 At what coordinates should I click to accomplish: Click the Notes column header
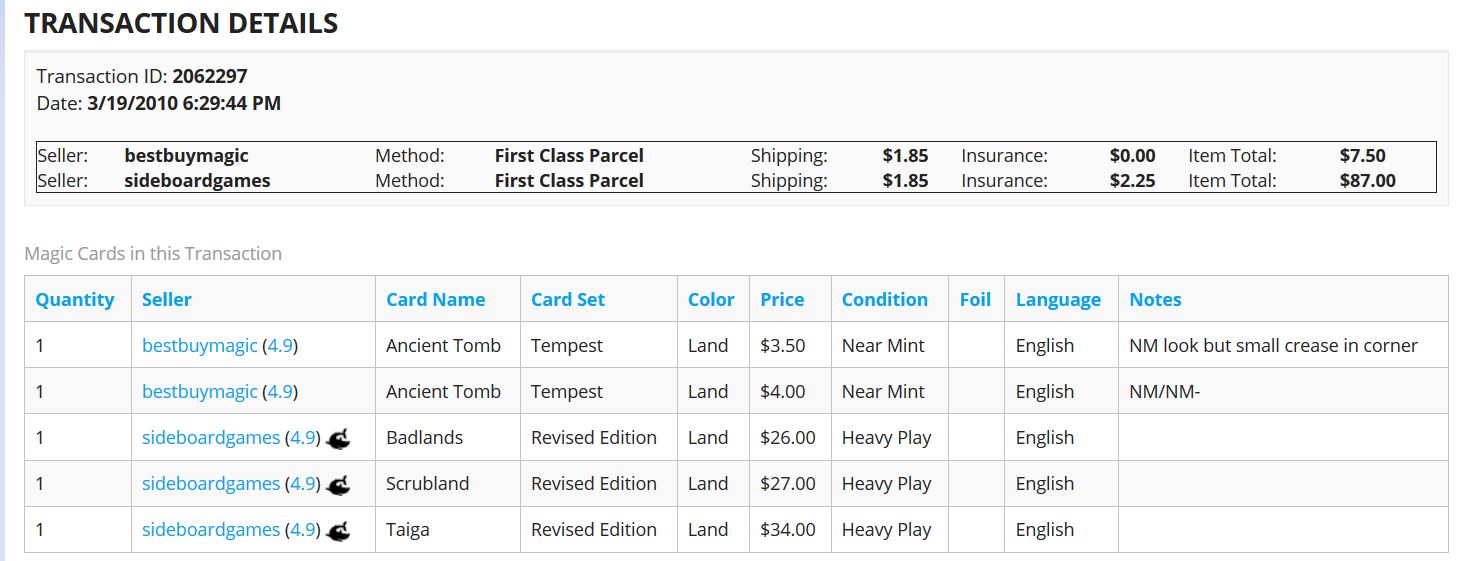(1155, 299)
